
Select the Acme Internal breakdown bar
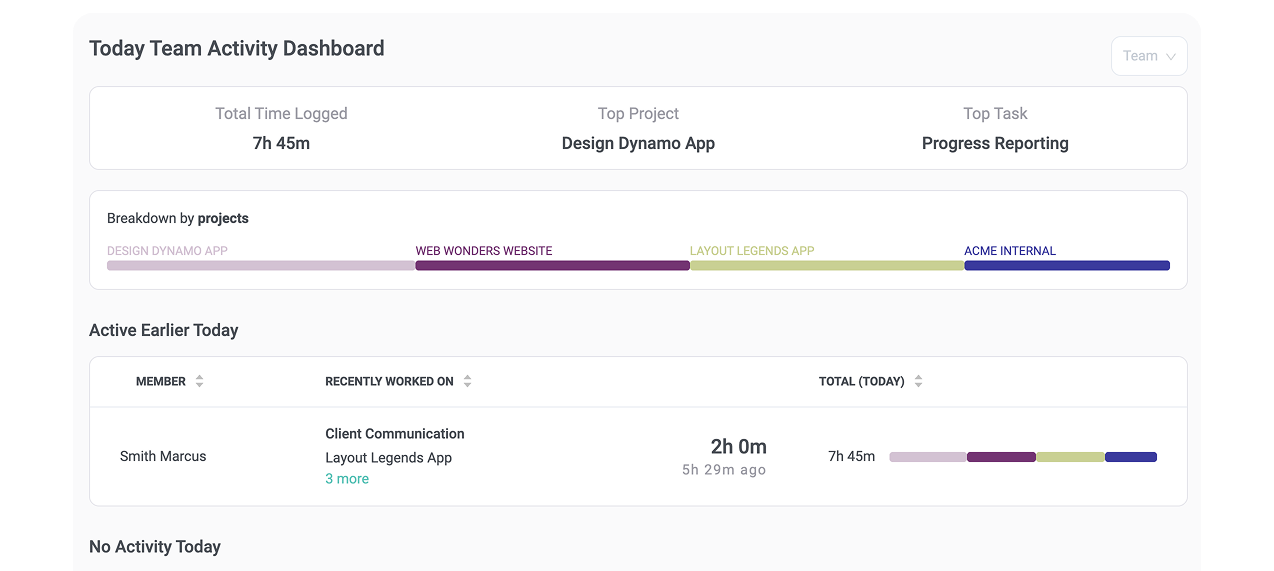click(1067, 266)
